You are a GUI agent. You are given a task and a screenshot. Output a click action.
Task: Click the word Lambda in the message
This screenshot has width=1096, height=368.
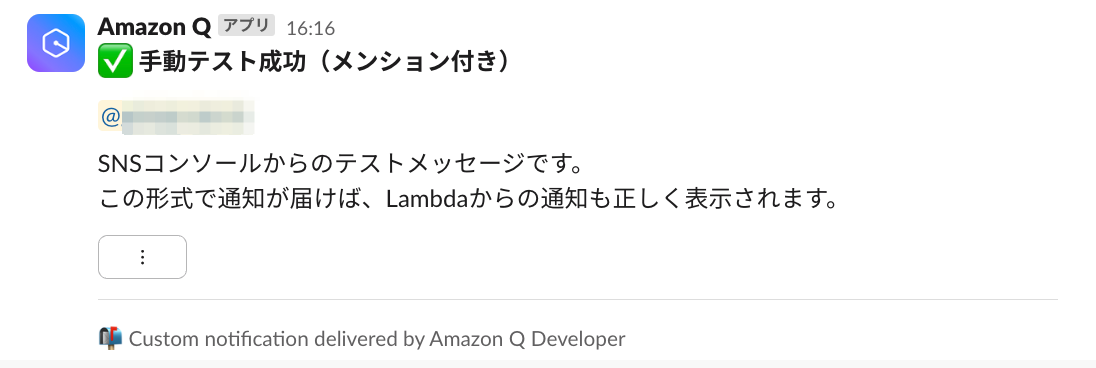(416, 201)
